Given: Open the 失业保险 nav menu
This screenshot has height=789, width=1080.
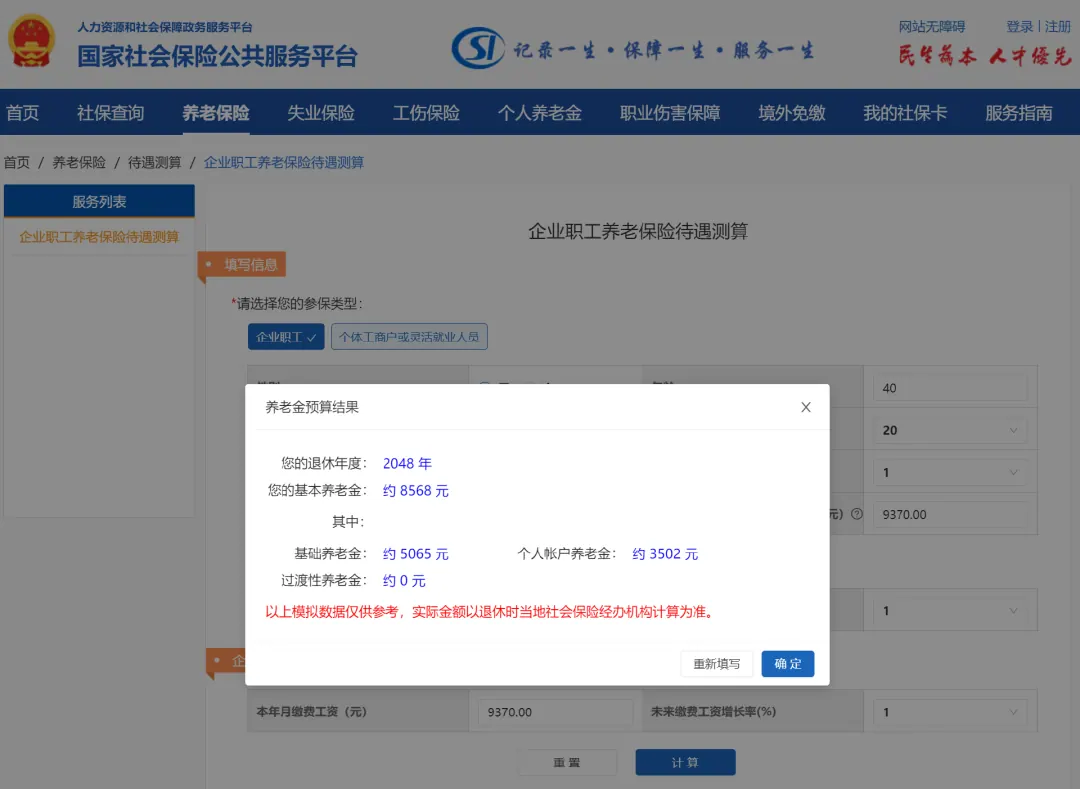Looking at the screenshot, I should tap(321, 112).
